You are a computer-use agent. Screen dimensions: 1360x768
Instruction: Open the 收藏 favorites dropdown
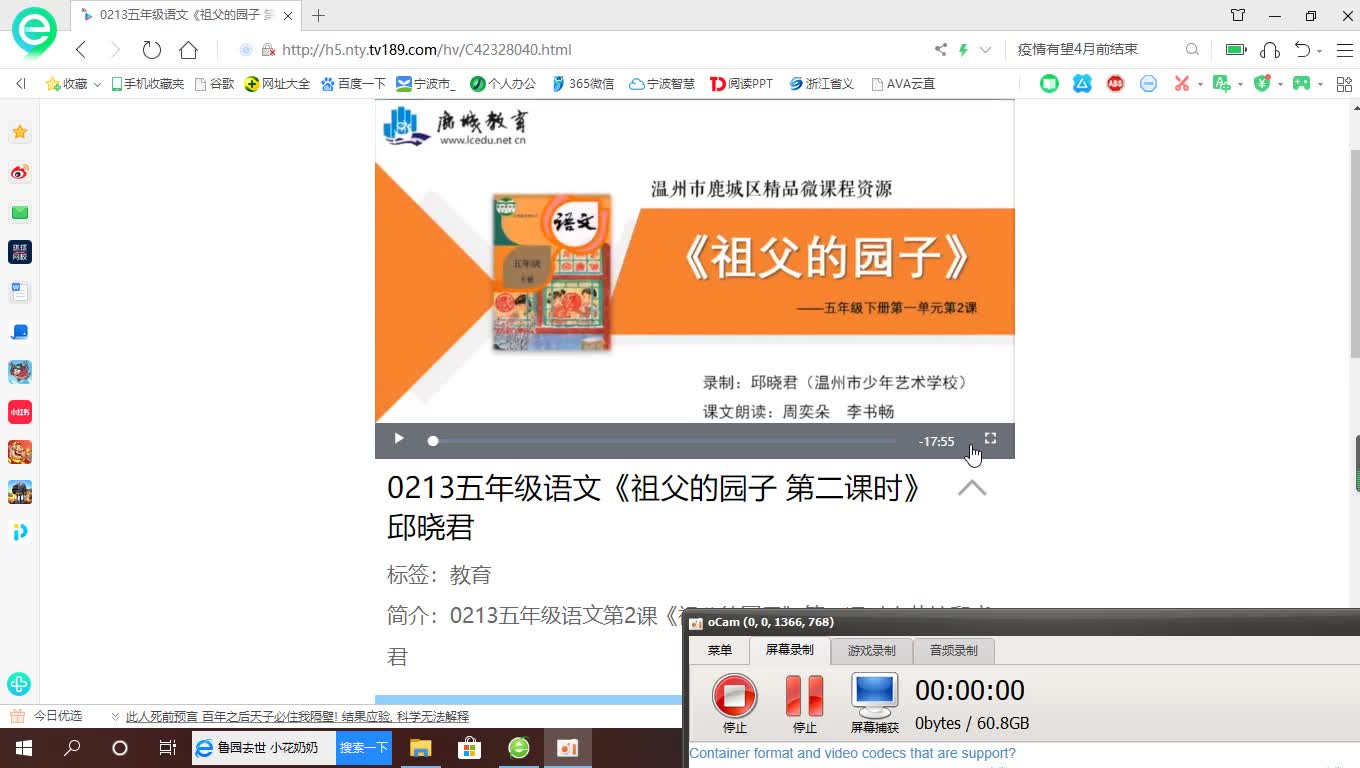[x=74, y=84]
